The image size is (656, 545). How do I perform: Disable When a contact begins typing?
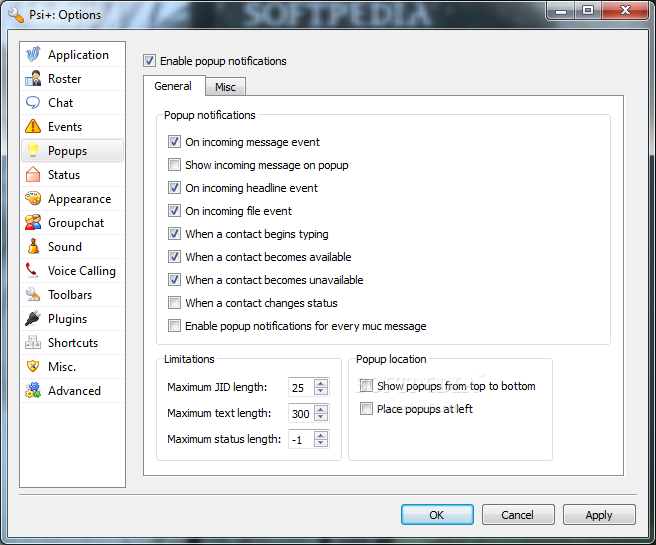(174, 234)
